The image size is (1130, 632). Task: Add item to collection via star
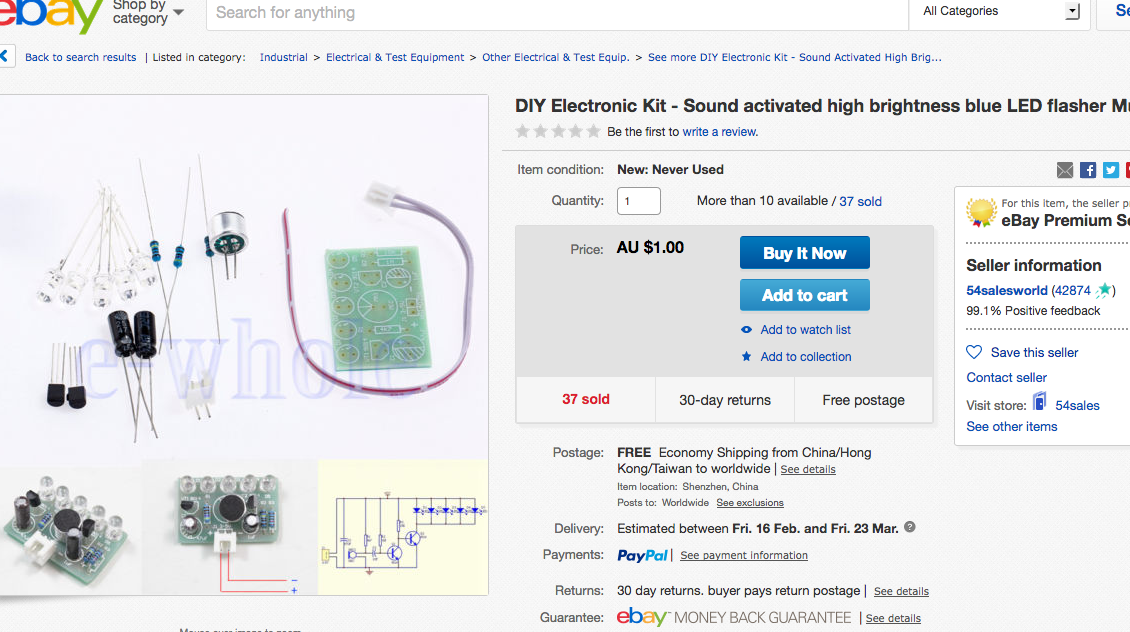coord(746,357)
